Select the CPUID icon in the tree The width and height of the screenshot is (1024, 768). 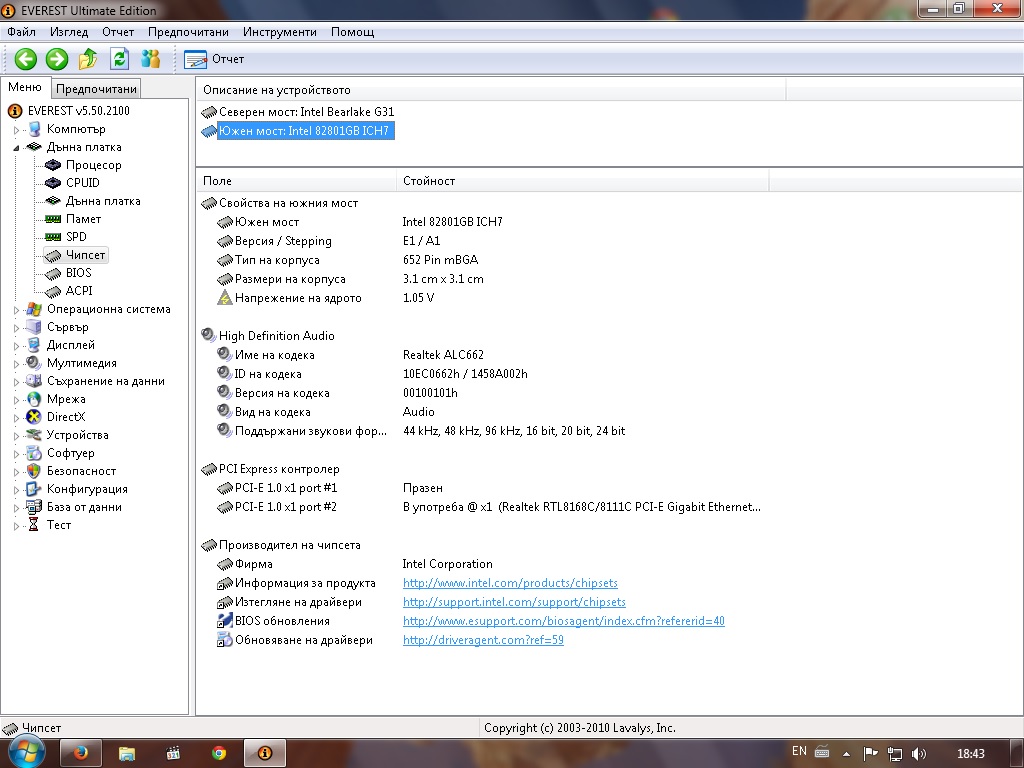pos(53,183)
